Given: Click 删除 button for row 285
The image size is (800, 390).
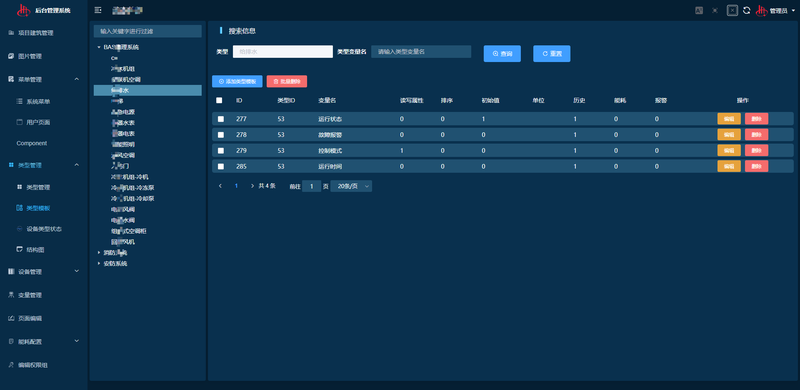Looking at the screenshot, I should pyautogui.click(x=757, y=166).
